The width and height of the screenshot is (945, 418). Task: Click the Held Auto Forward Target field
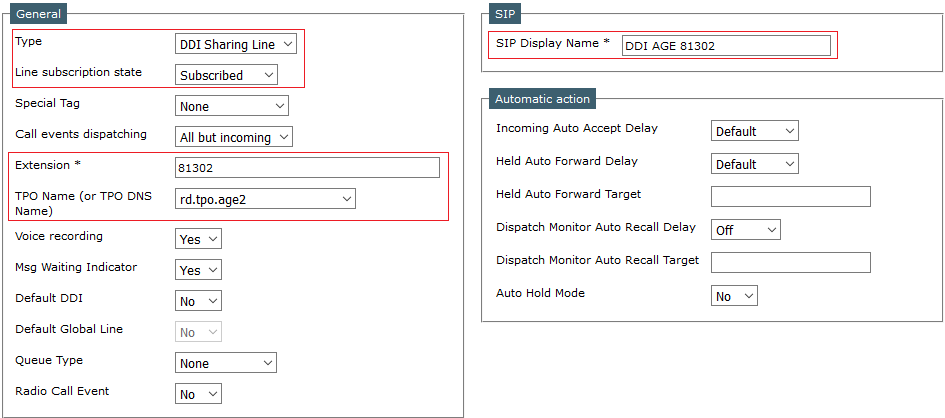coord(791,196)
